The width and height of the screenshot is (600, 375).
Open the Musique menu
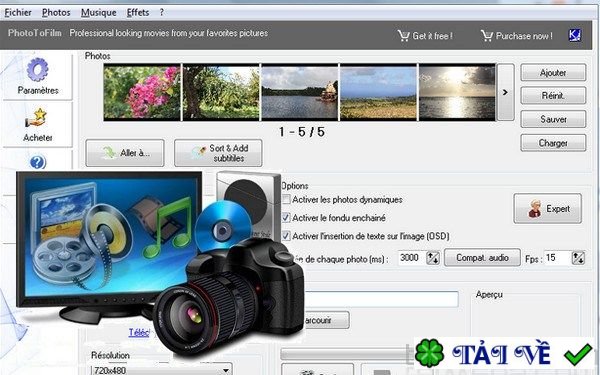(98, 13)
